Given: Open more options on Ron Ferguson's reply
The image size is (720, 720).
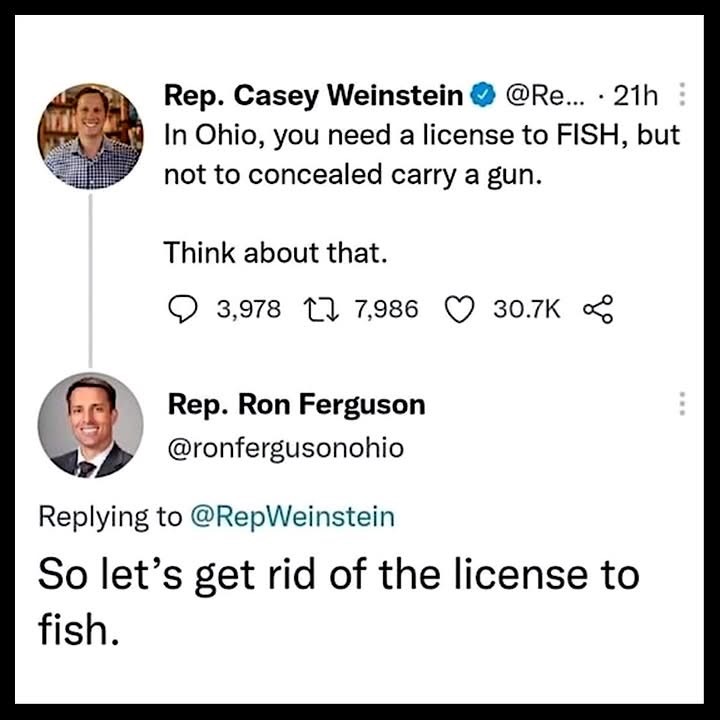Looking at the screenshot, I should coord(683,404).
